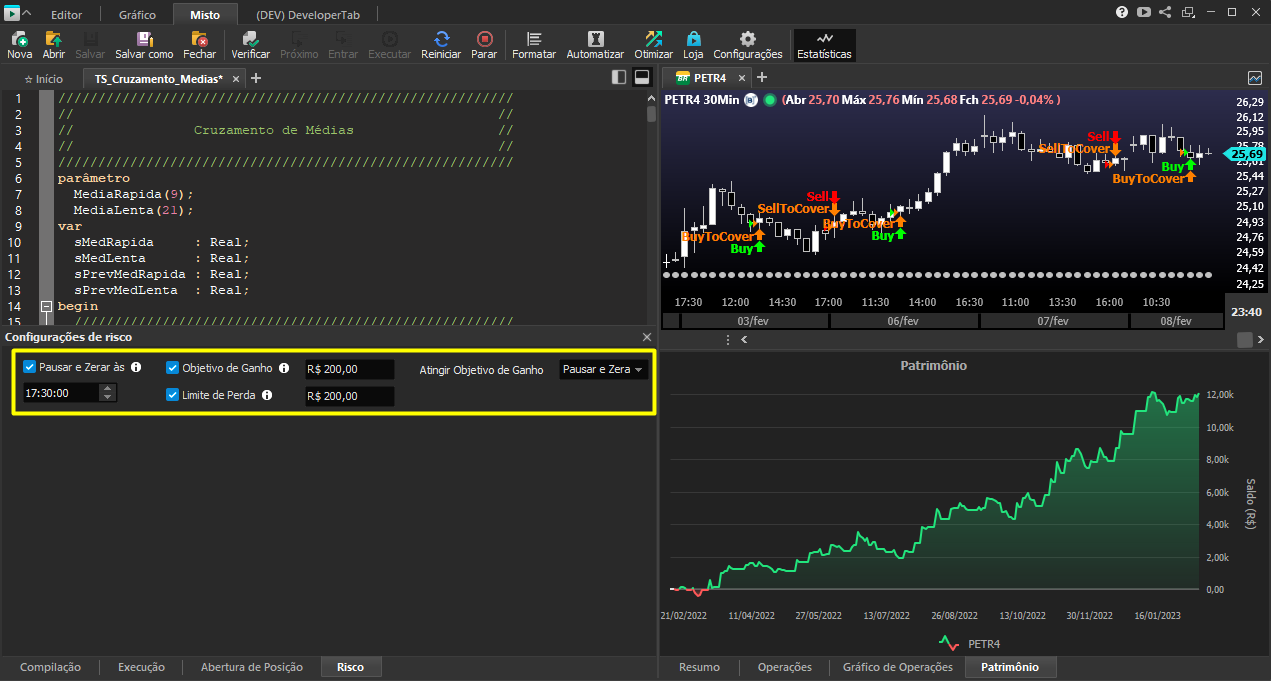
Task: Click the 03/fev date bar on chart
Action: [x=752, y=321]
